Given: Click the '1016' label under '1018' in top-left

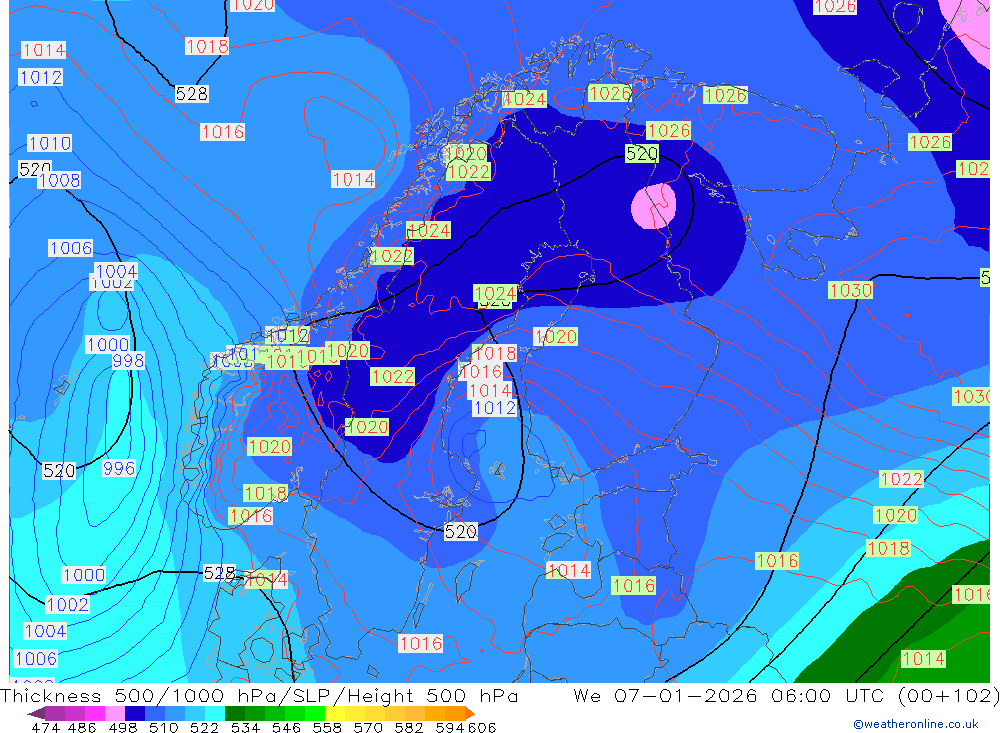Looking at the screenshot, I should click(223, 132).
